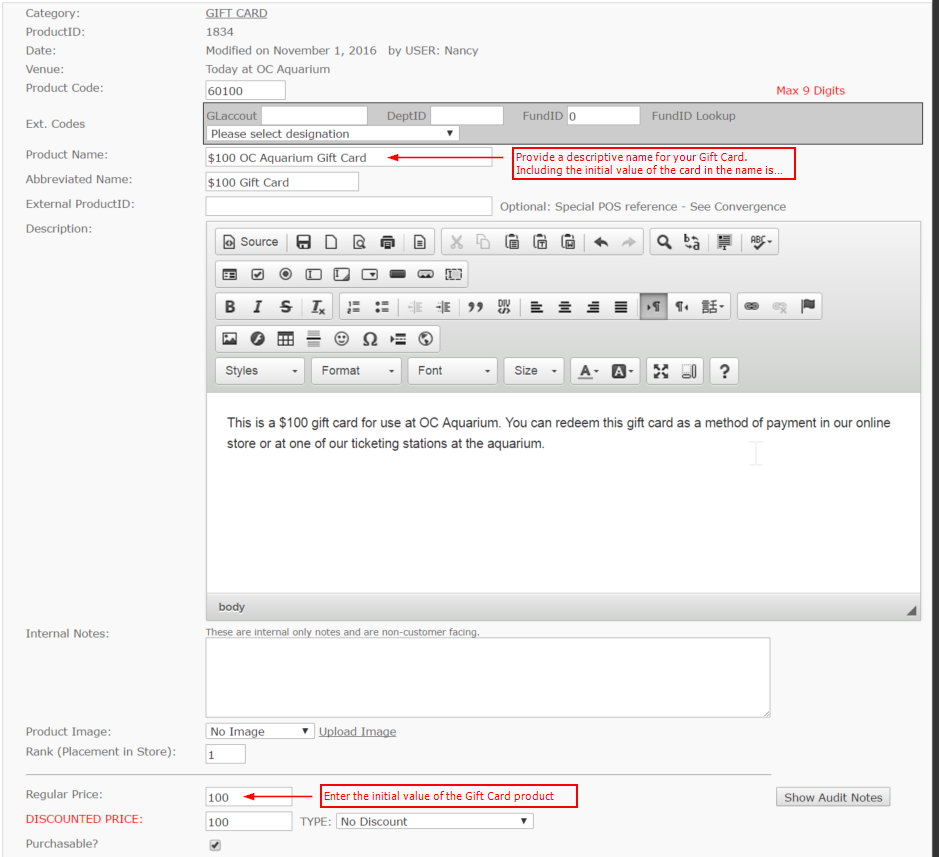Click the Replace icon
The image size is (939, 857).
pyautogui.click(x=692, y=242)
